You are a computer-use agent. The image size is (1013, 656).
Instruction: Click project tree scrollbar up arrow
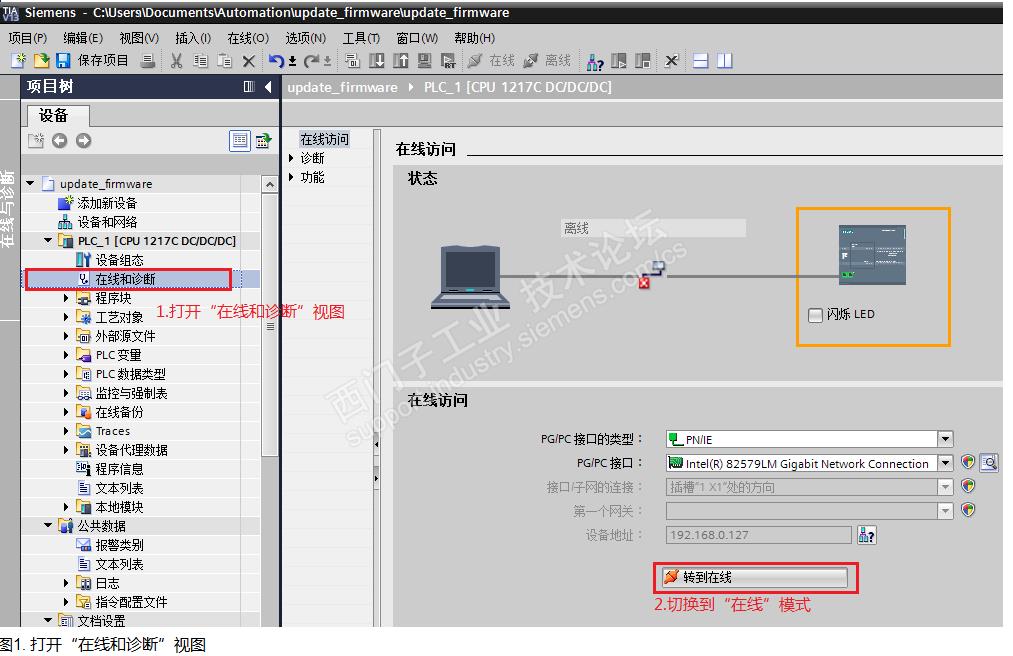point(270,184)
